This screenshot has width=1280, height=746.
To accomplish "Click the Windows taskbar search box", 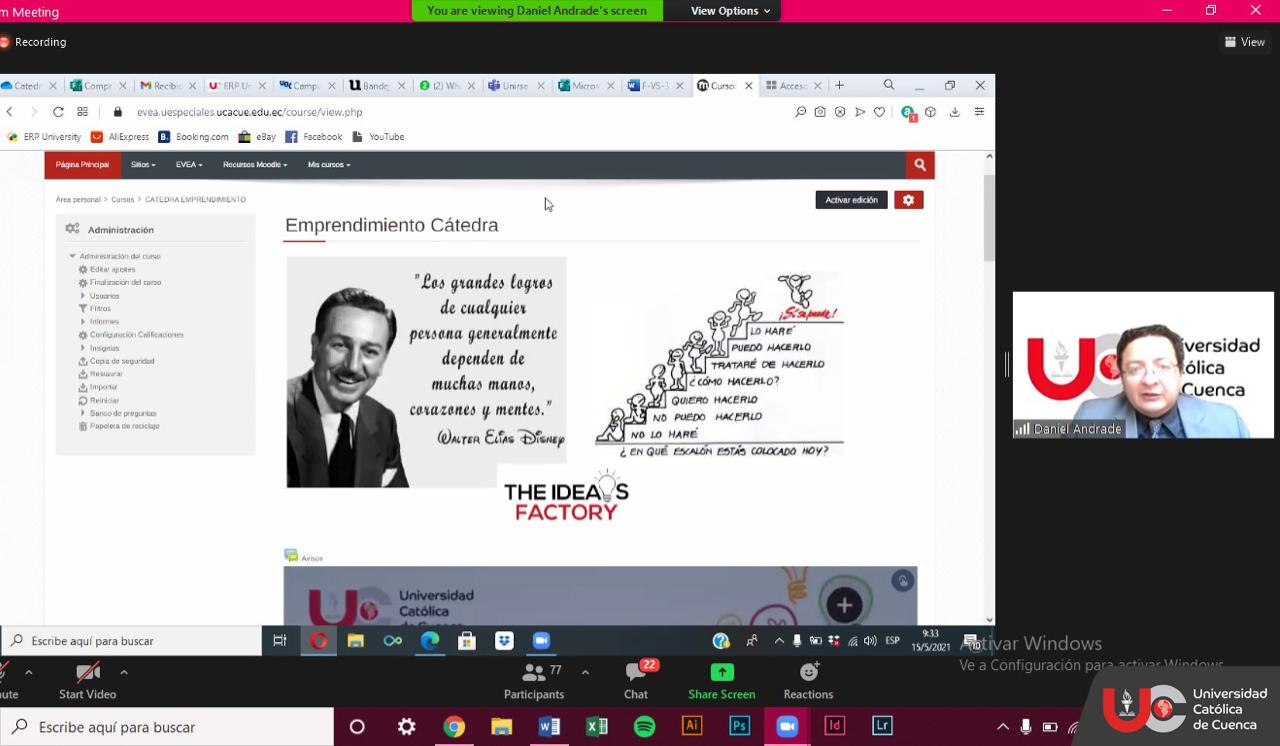I will pyautogui.click(x=167, y=727).
